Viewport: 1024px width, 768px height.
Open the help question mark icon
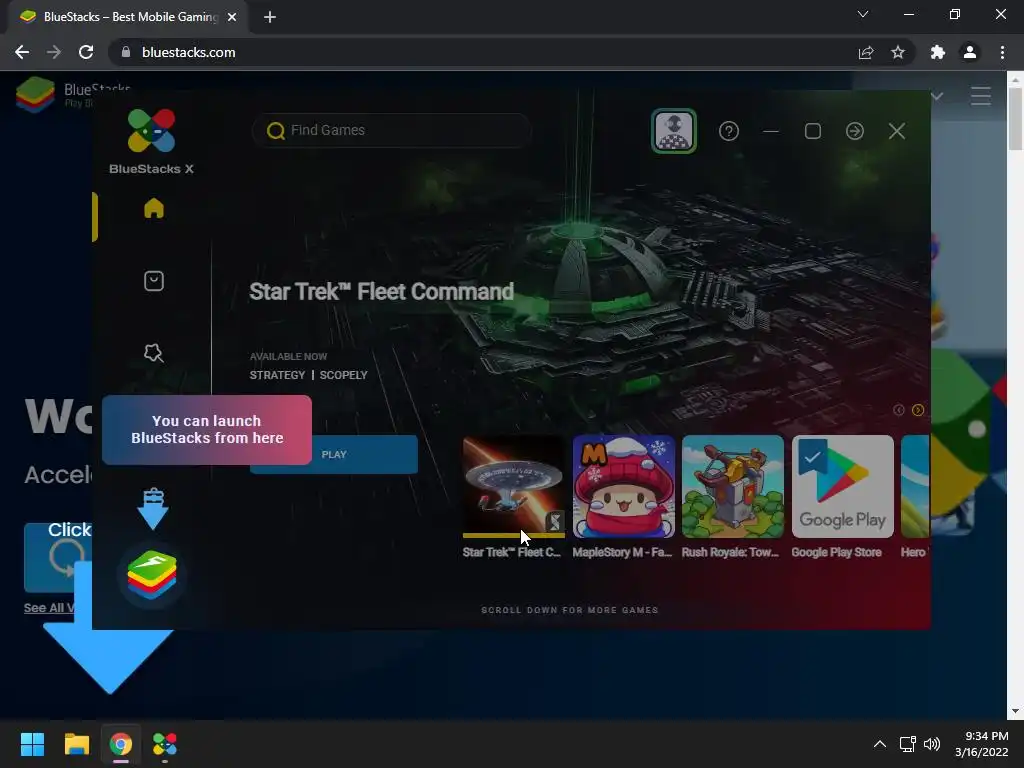click(x=729, y=131)
